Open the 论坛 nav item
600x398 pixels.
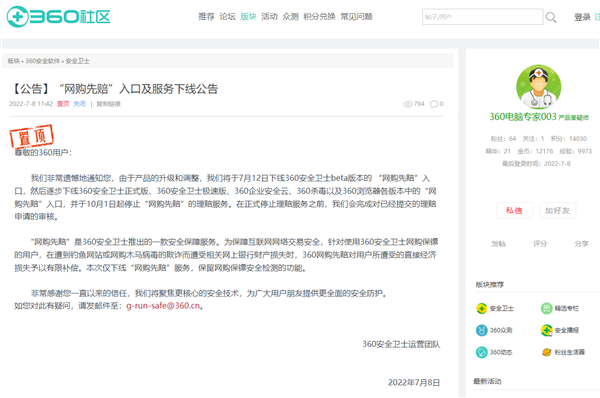pos(227,16)
